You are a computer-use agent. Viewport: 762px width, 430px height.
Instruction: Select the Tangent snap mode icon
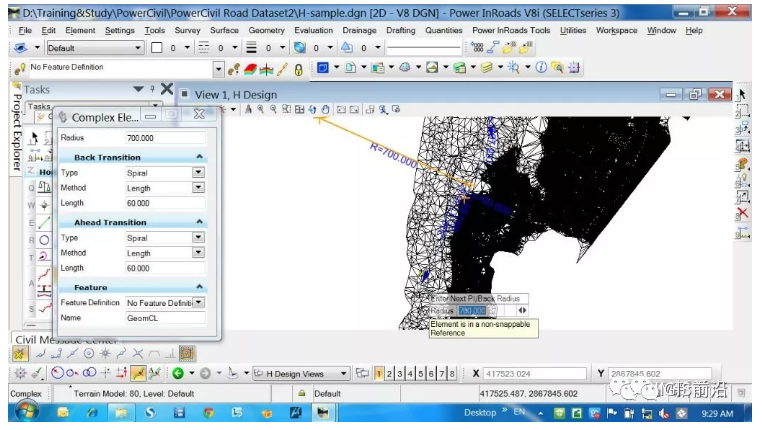click(x=154, y=353)
